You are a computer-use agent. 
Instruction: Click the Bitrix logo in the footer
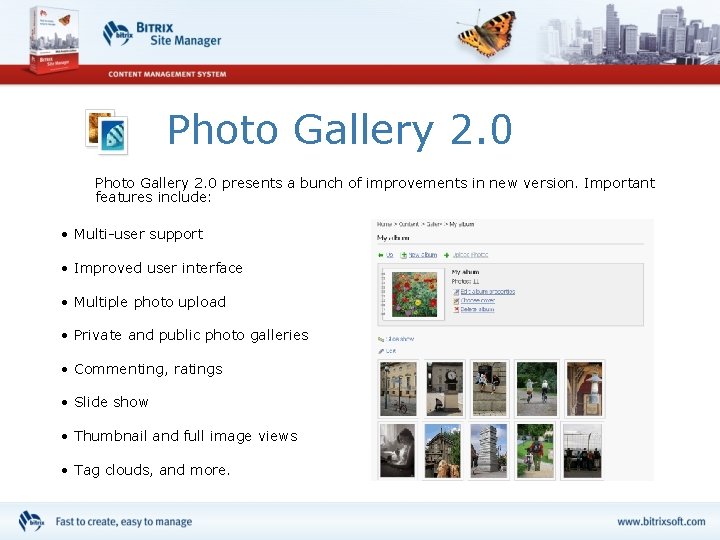click(31, 521)
